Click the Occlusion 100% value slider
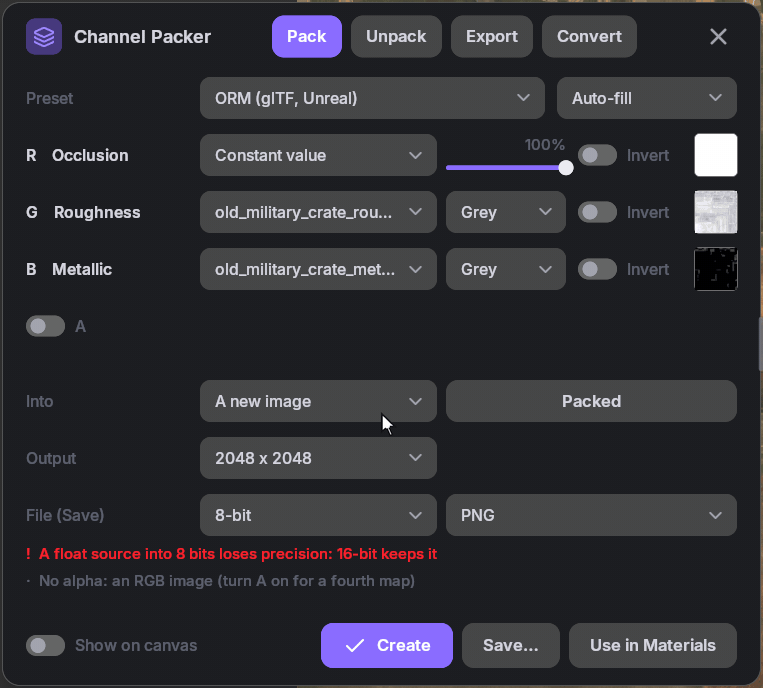This screenshot has height=688, width=763. (x=509, y=168)
